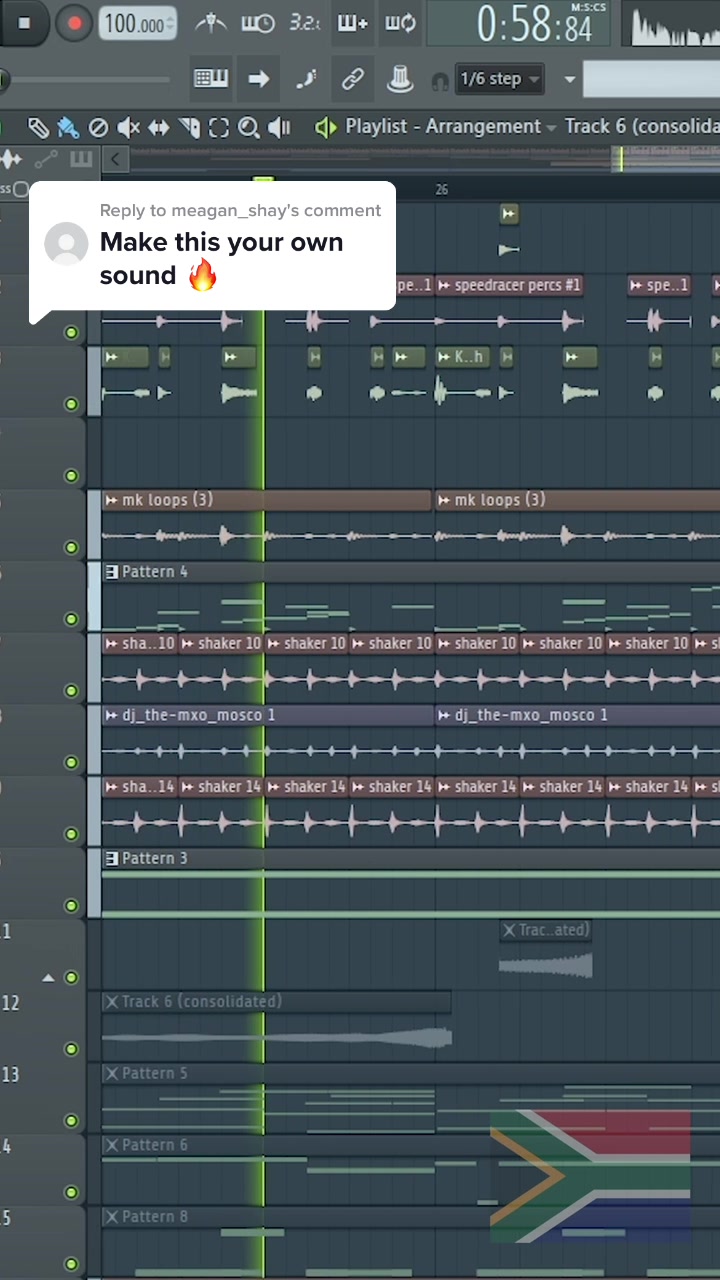Click the Select marquee tool
720x1280 pixels.
(219, 127)
